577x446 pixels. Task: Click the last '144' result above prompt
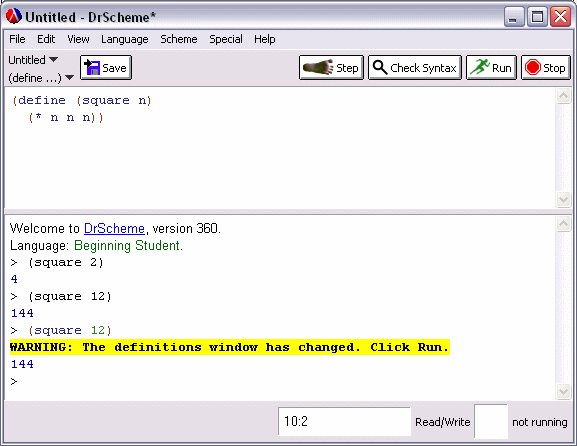[22, 364]
